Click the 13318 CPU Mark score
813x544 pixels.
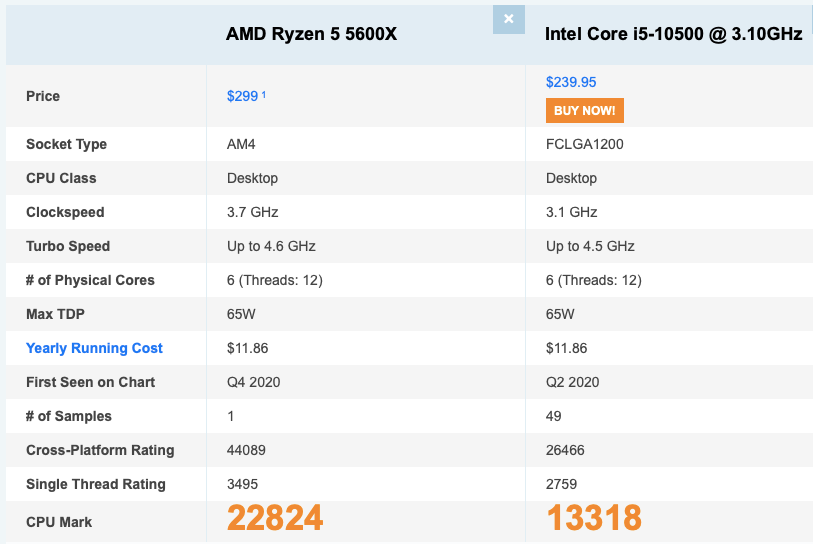pos(593,518)
